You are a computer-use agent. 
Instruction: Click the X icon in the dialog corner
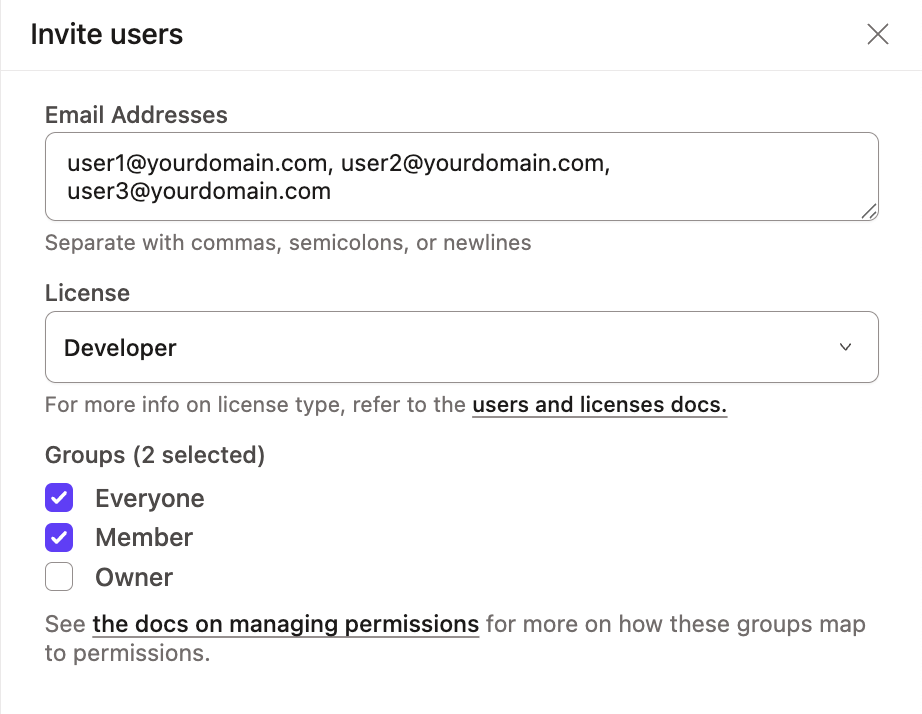877,33
